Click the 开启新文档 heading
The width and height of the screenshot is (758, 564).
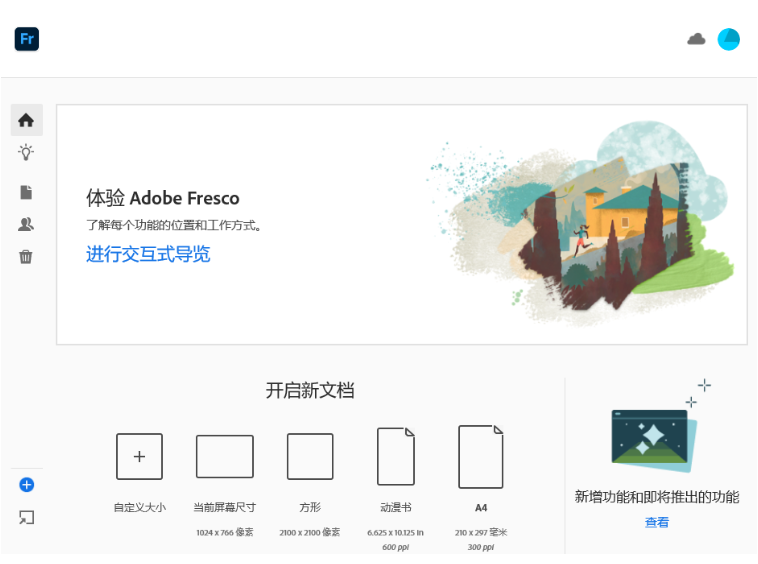coord(310,390)
